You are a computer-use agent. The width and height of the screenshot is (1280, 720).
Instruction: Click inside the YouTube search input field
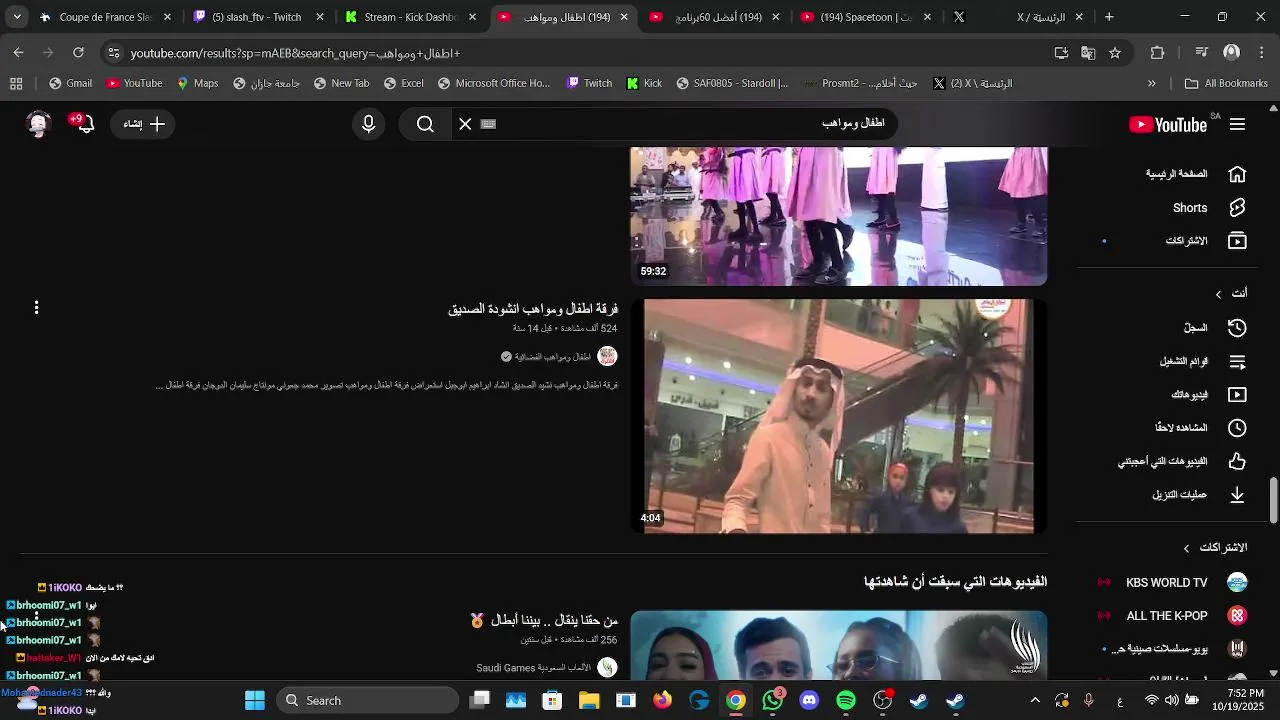click(690, 124)
